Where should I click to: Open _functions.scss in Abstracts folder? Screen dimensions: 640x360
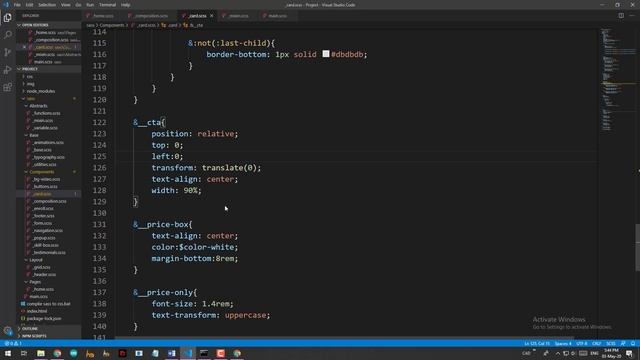47,113
